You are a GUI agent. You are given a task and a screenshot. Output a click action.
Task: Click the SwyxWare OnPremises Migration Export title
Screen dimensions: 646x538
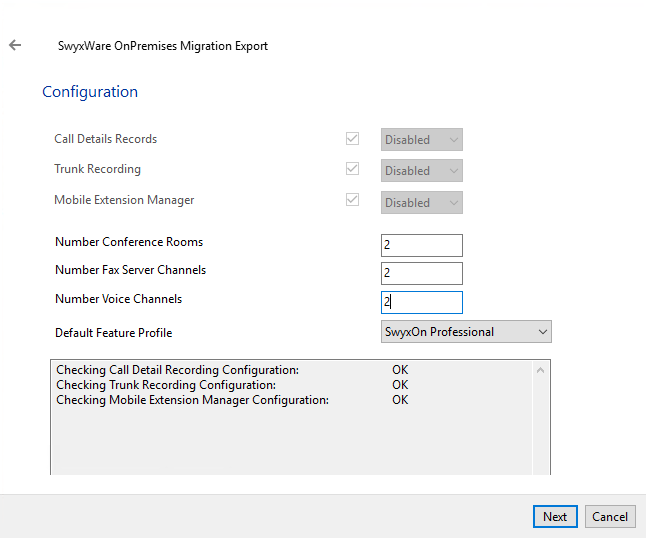[x=163, y=46]
